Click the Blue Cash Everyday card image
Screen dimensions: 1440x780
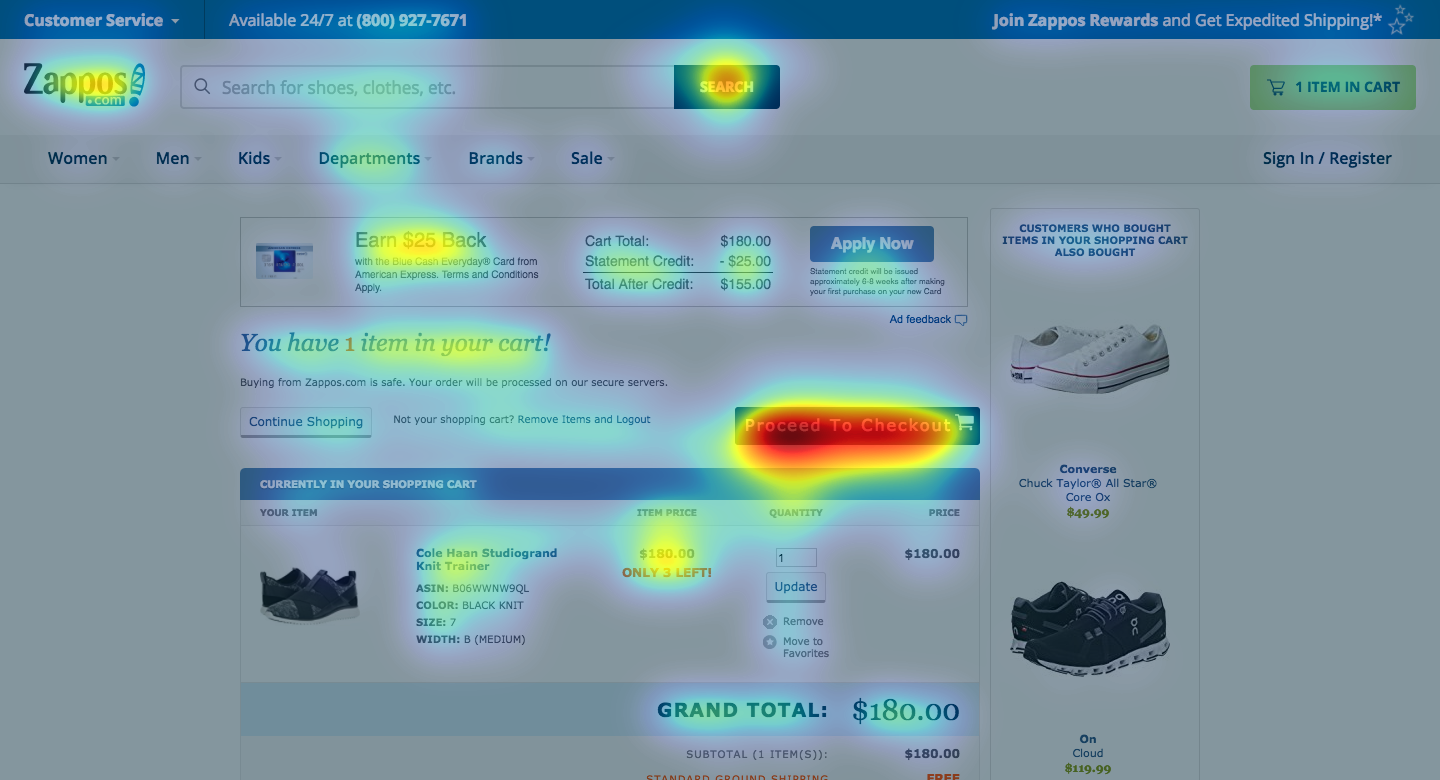click(284, 261)
